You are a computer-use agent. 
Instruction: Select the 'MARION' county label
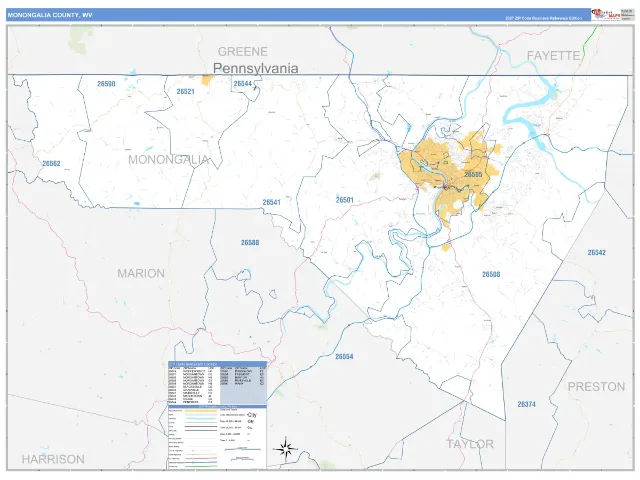pyautogui.click(x=141, y=273)
